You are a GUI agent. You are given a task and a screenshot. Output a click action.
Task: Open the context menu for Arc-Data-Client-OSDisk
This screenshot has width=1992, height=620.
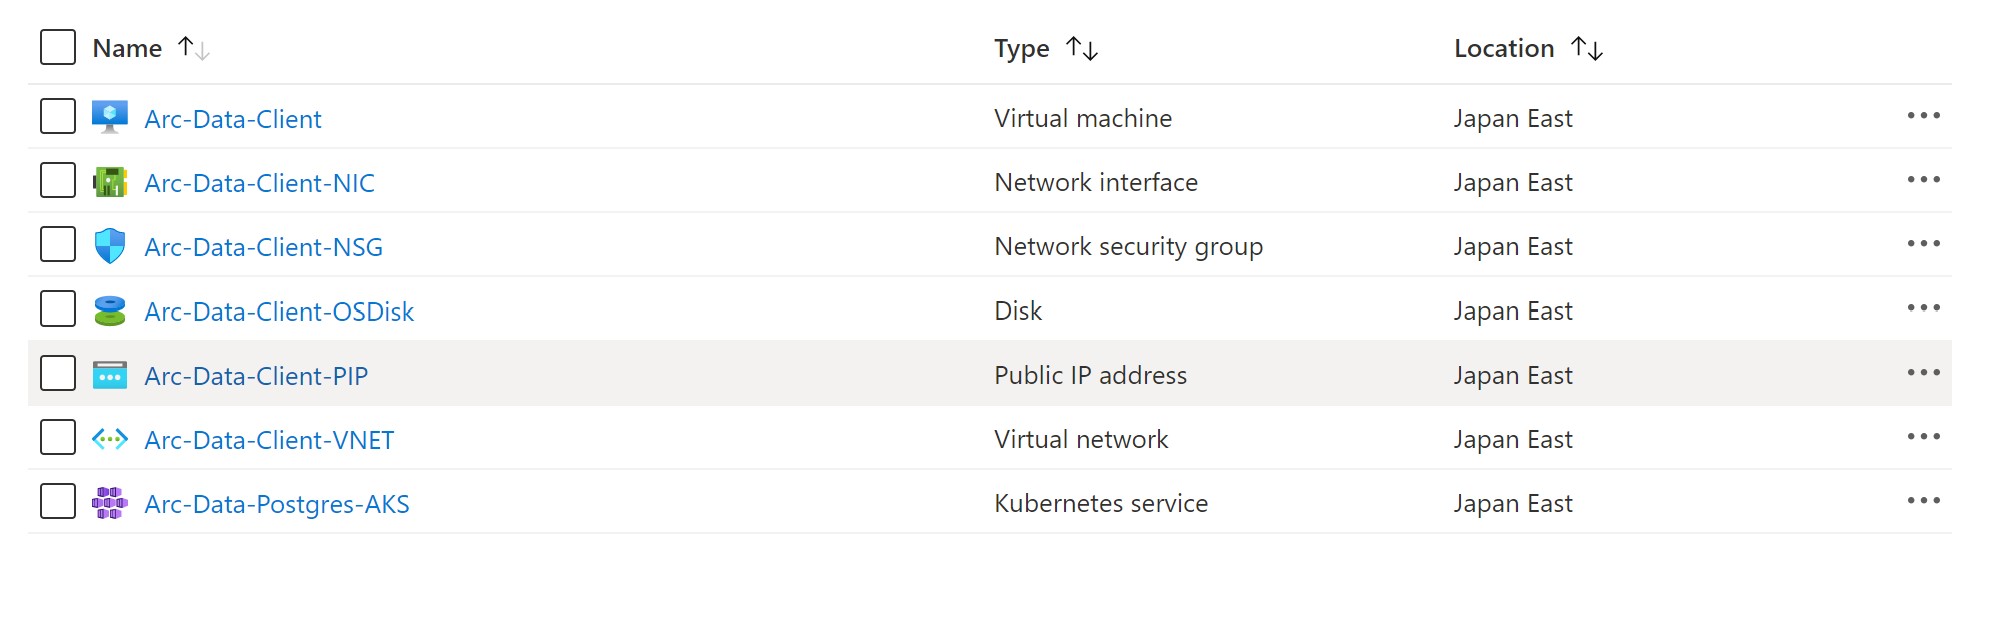pos(1923,310)
